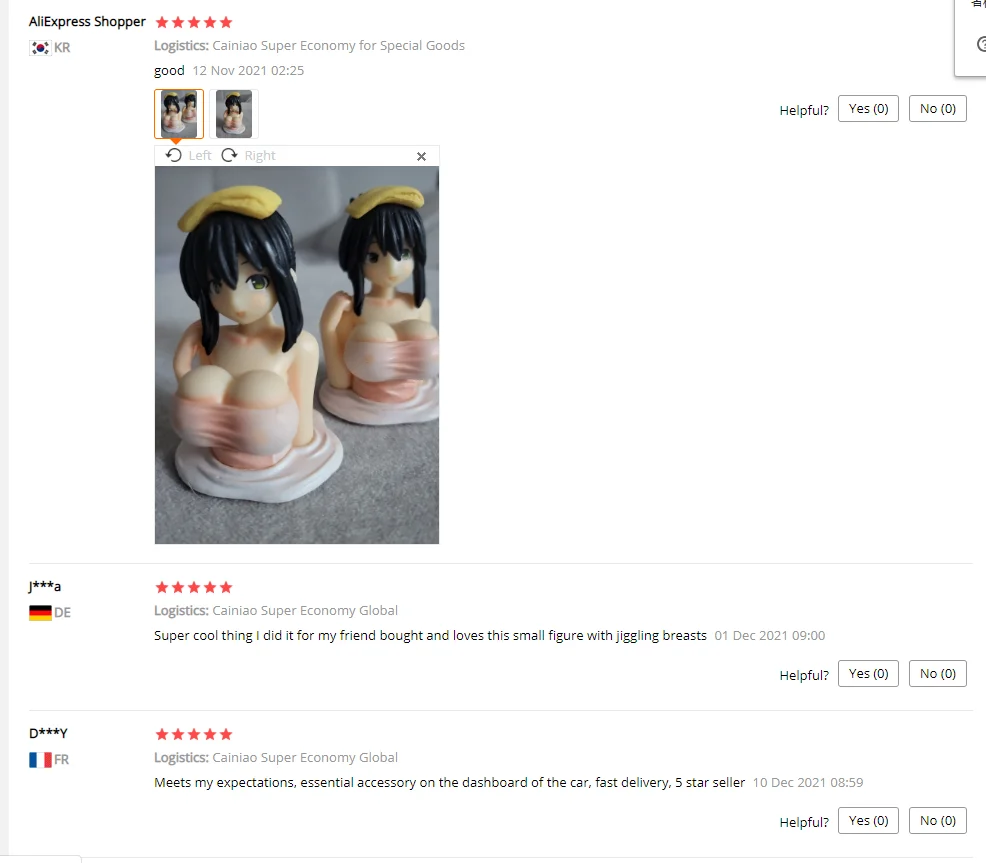Click the AliExpress Shopper reviewer name
986x863 pixels.
pos(87,21)
